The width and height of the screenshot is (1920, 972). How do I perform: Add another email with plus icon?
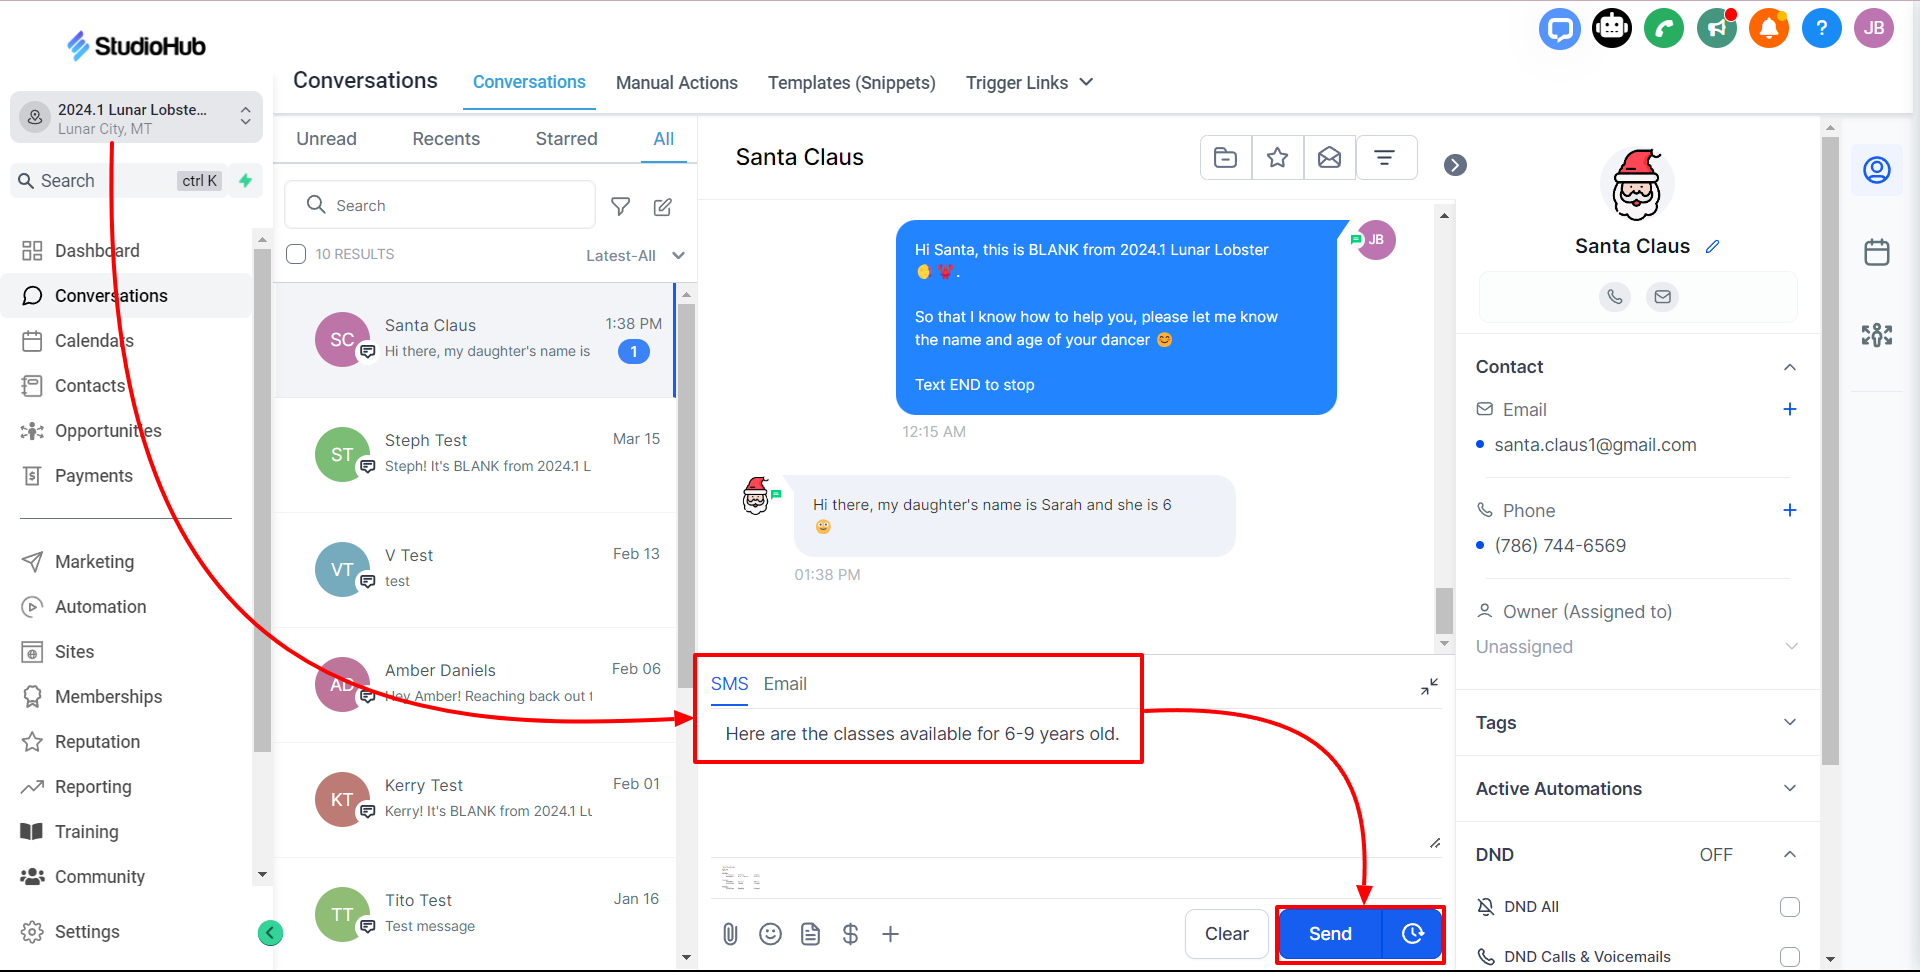pos(1790,409)
